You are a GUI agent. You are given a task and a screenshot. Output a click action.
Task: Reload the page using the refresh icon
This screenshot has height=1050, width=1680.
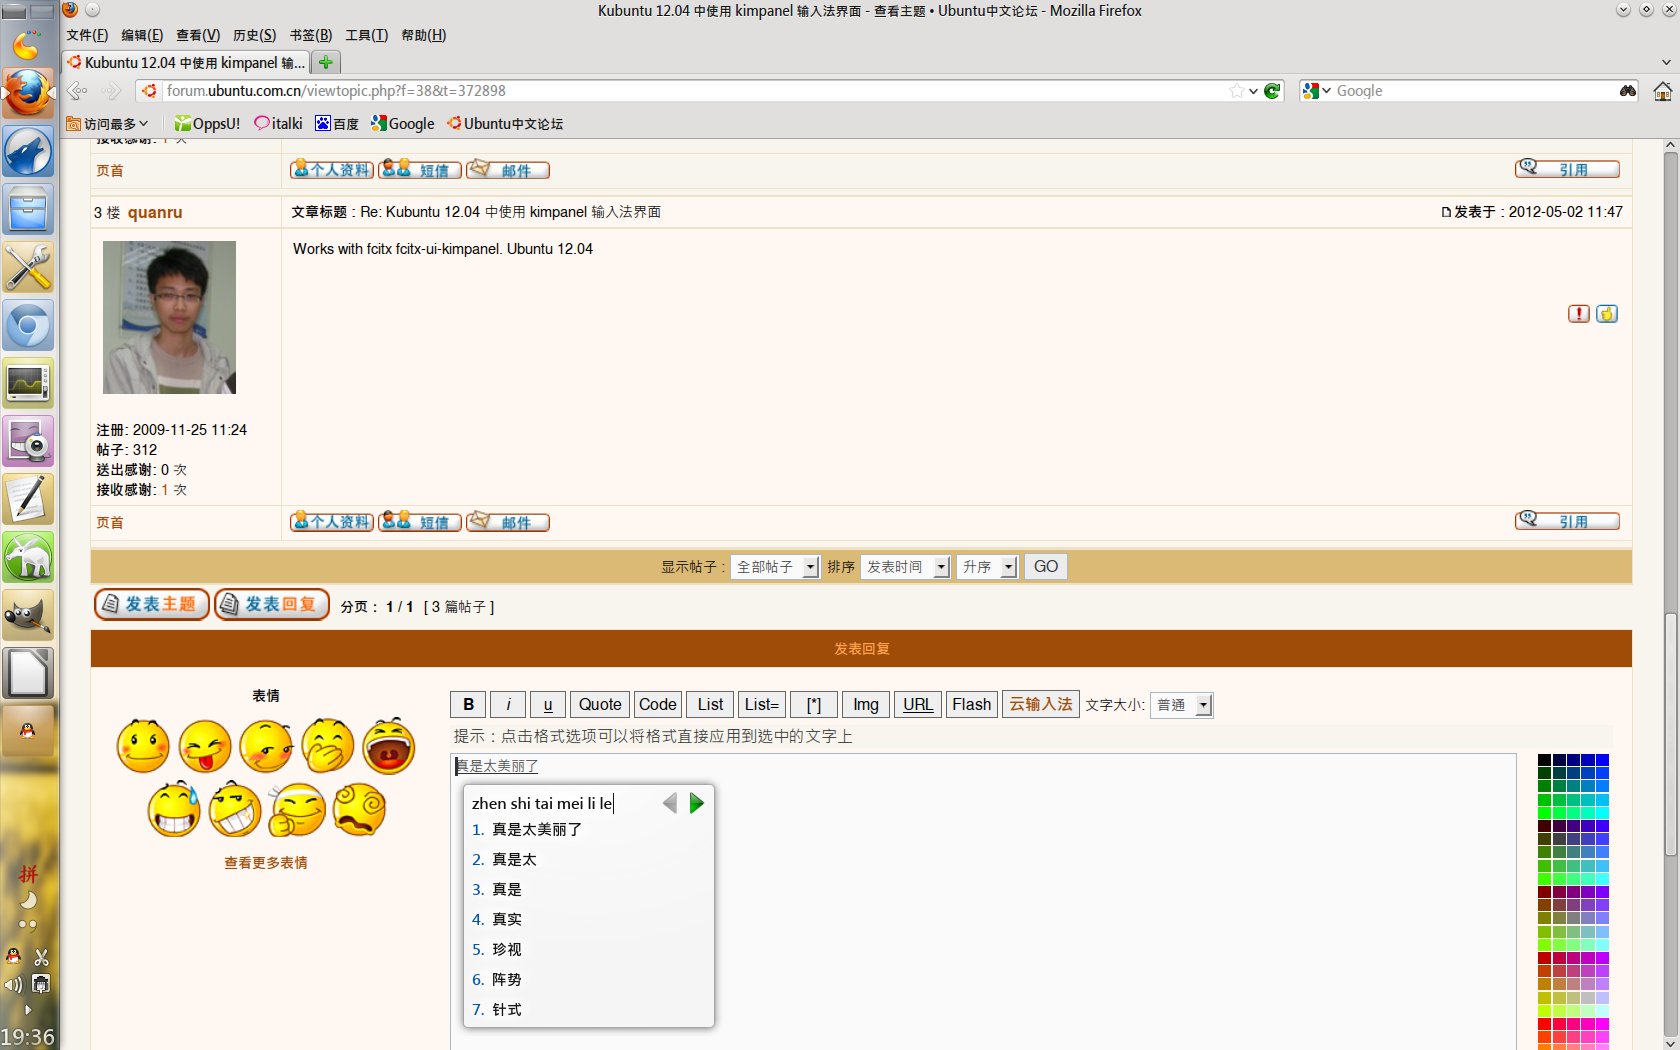tap(1272, 91)
